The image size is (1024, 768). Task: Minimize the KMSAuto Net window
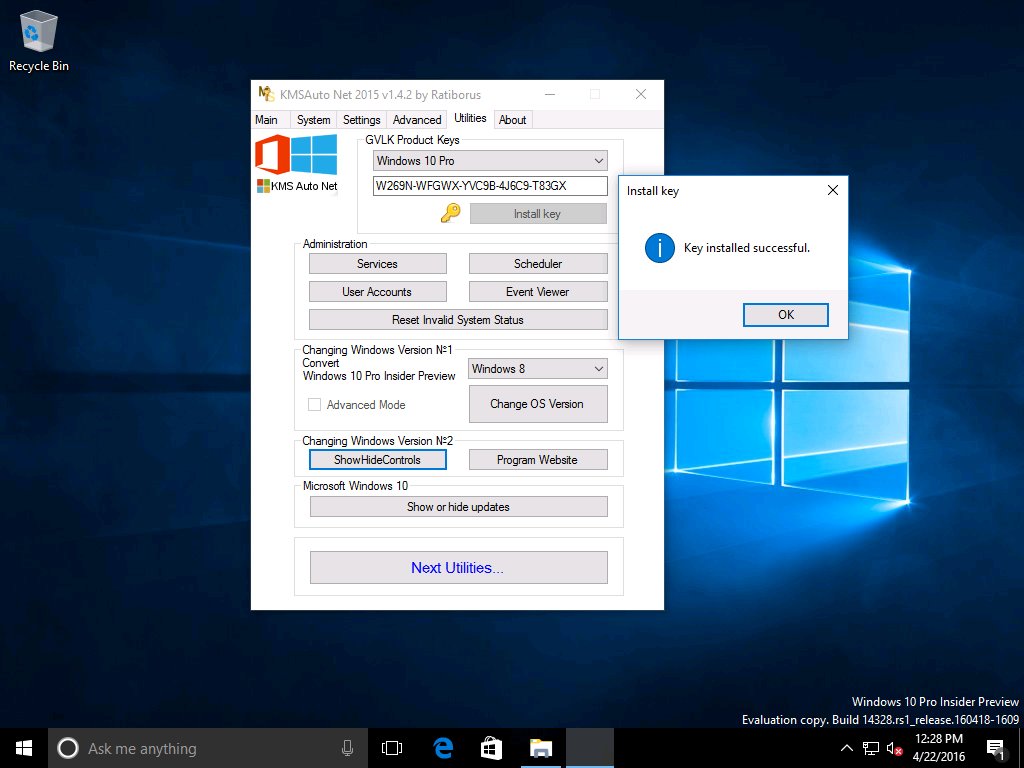pos(550,95)
